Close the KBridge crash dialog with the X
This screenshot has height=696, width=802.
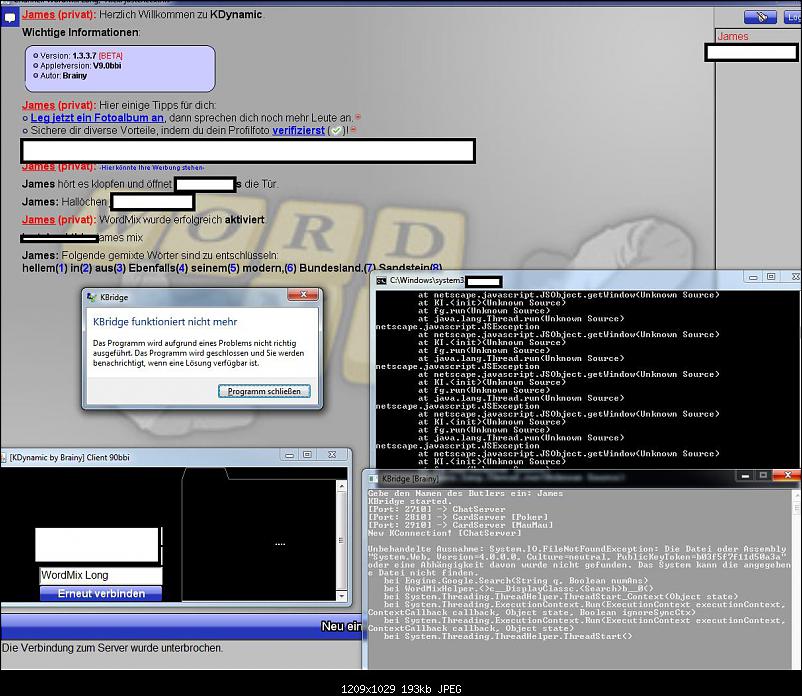302,296
